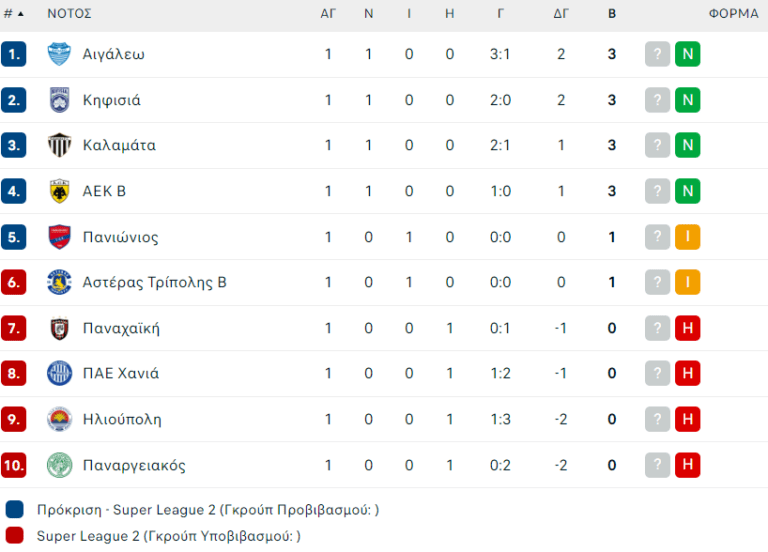Select the ΦΟΡΜΑ column header
This screenshot has height=552, width=768.
(x=735, y=14)
